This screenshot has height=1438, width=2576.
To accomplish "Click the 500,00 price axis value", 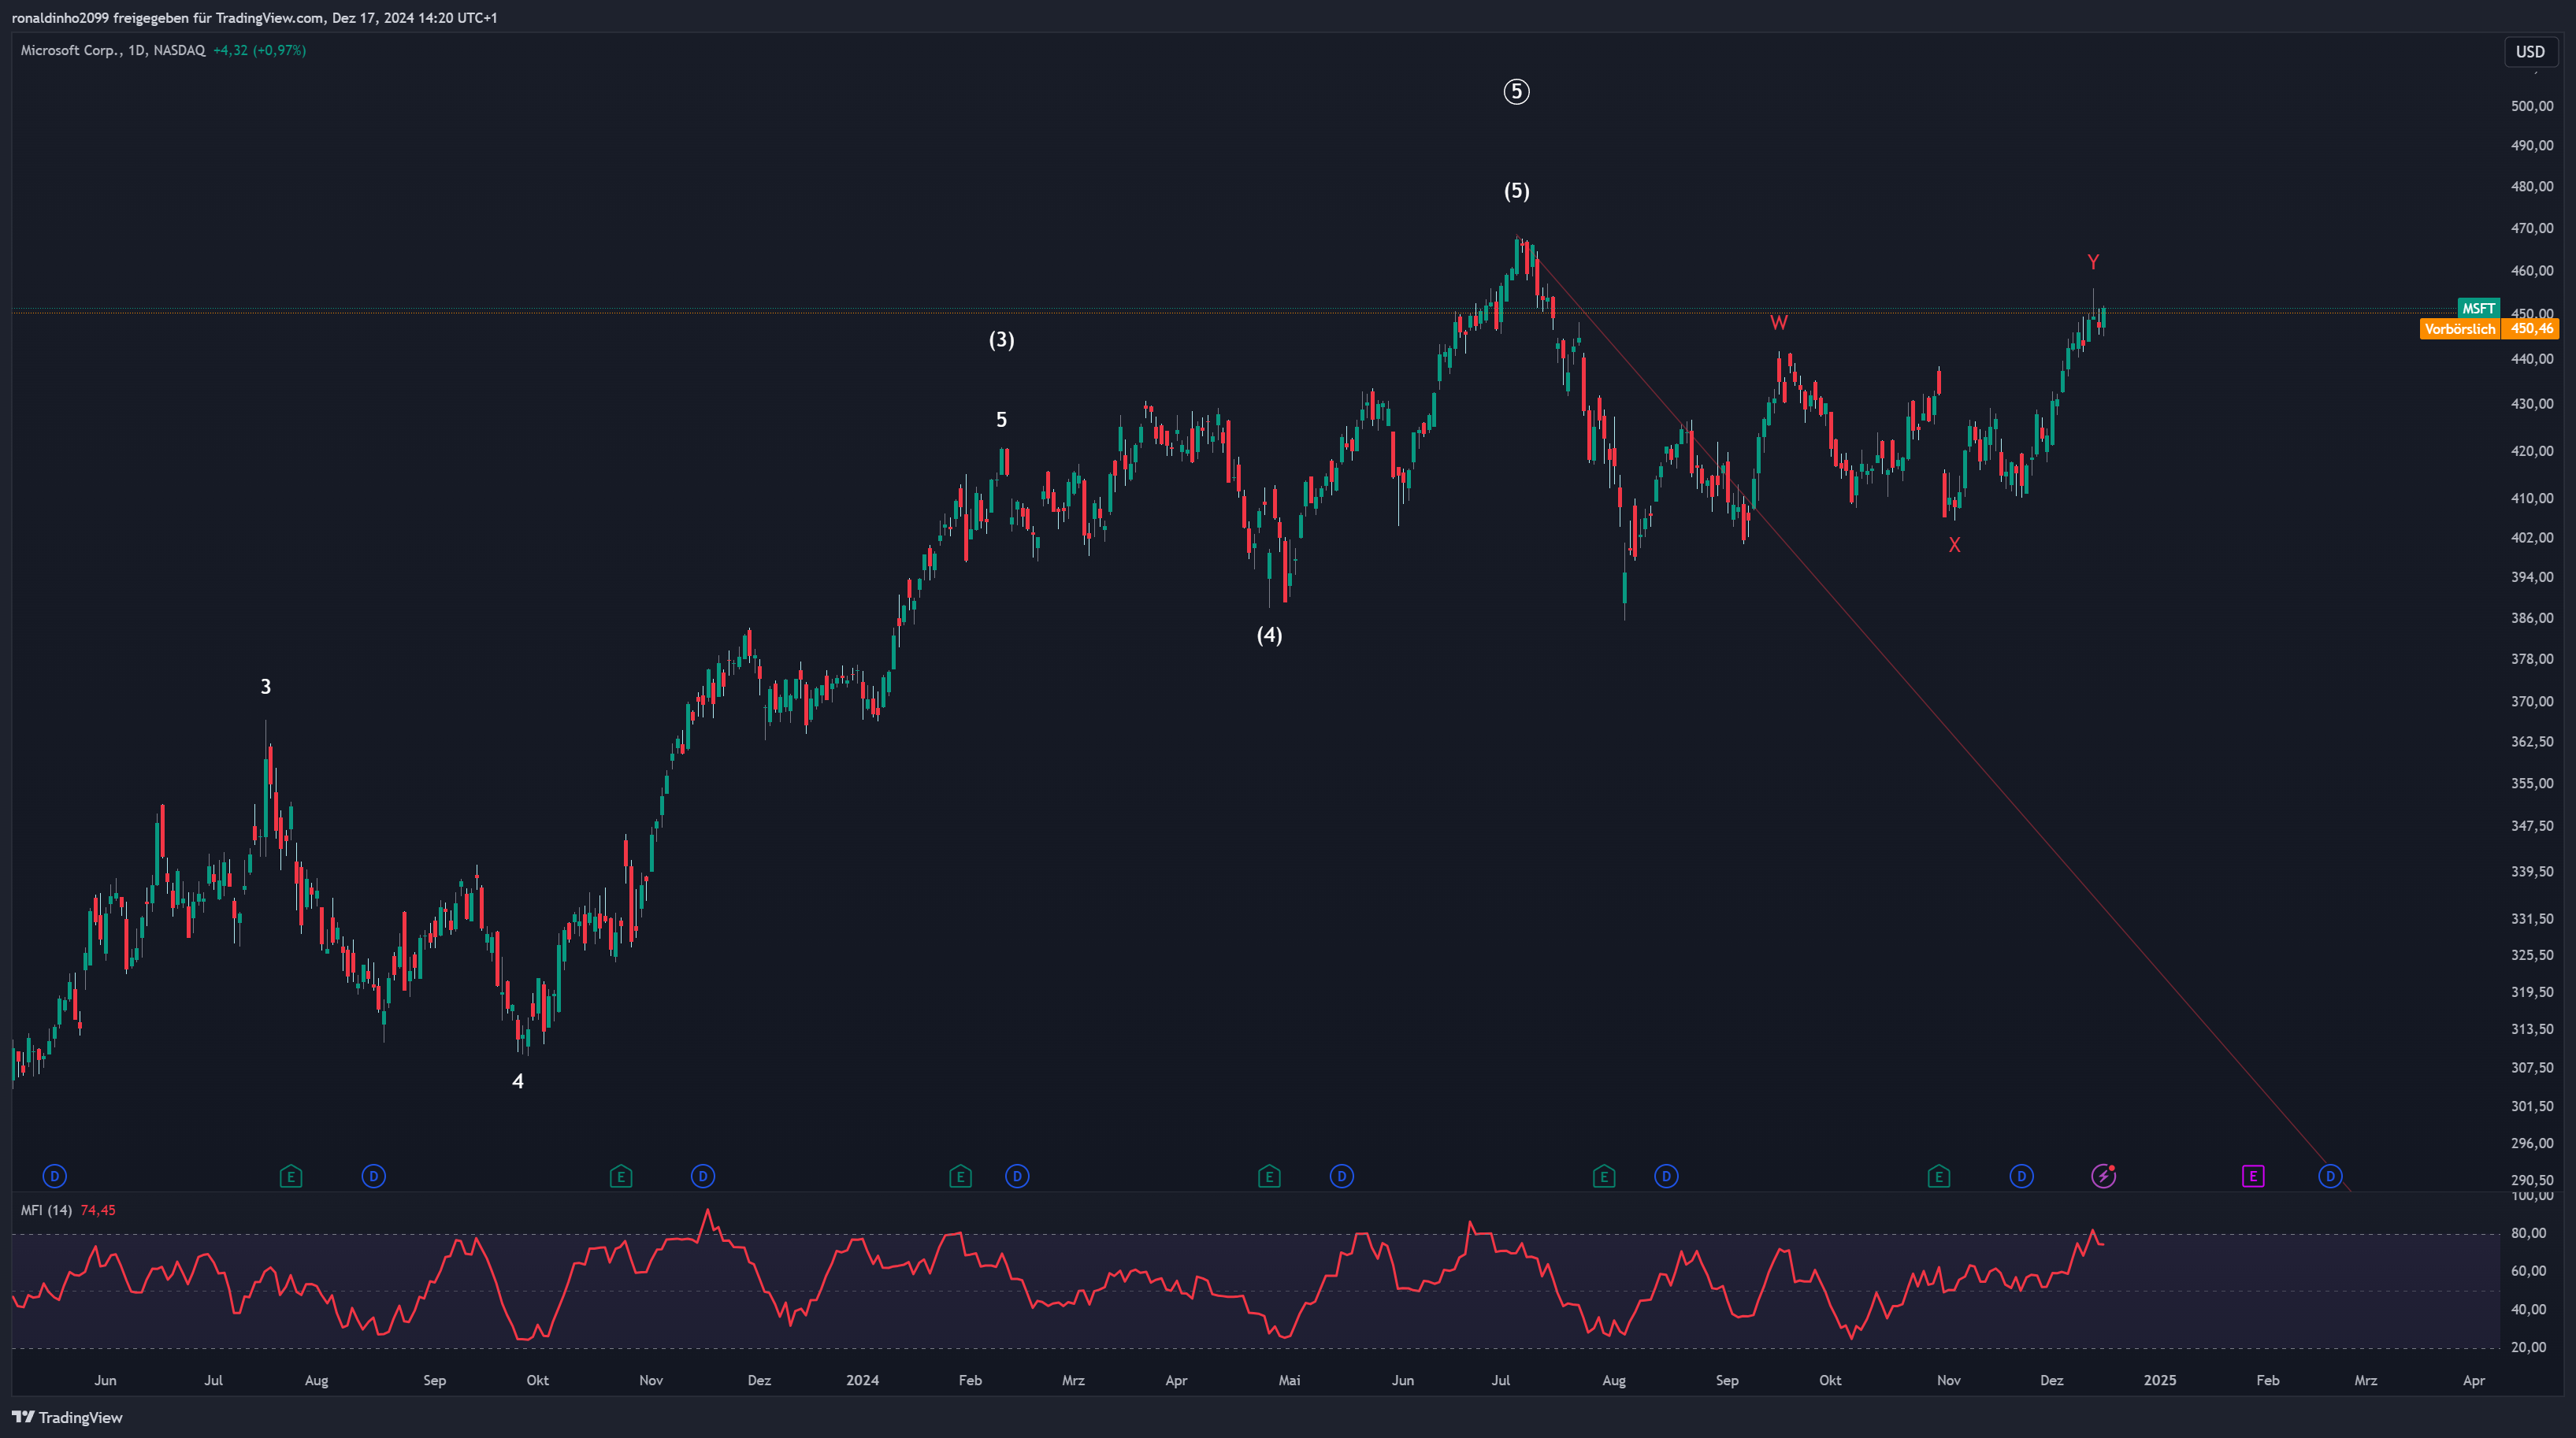I will [2532, 106].
